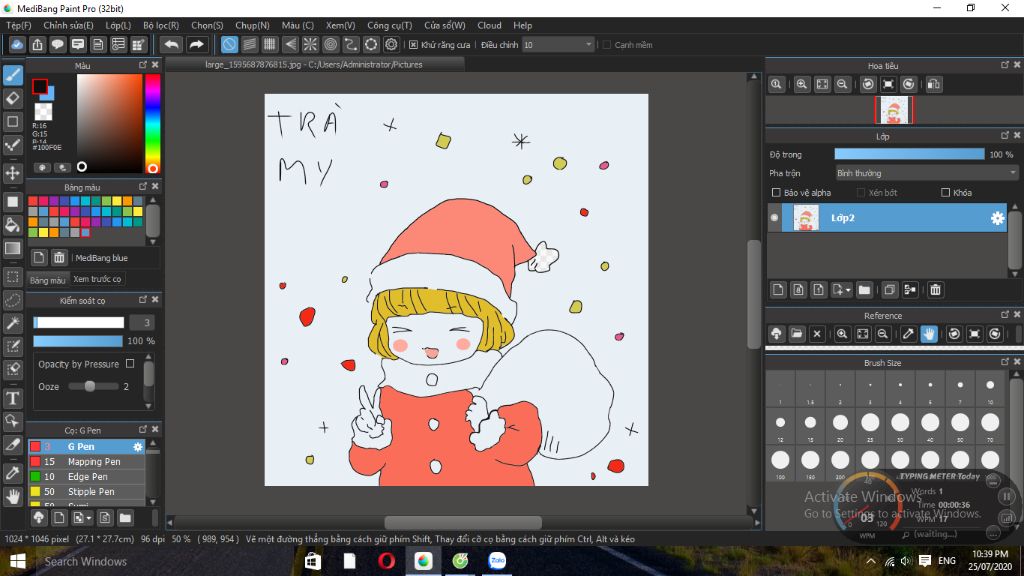Open G Pen brush settings gear

[138, 447]
